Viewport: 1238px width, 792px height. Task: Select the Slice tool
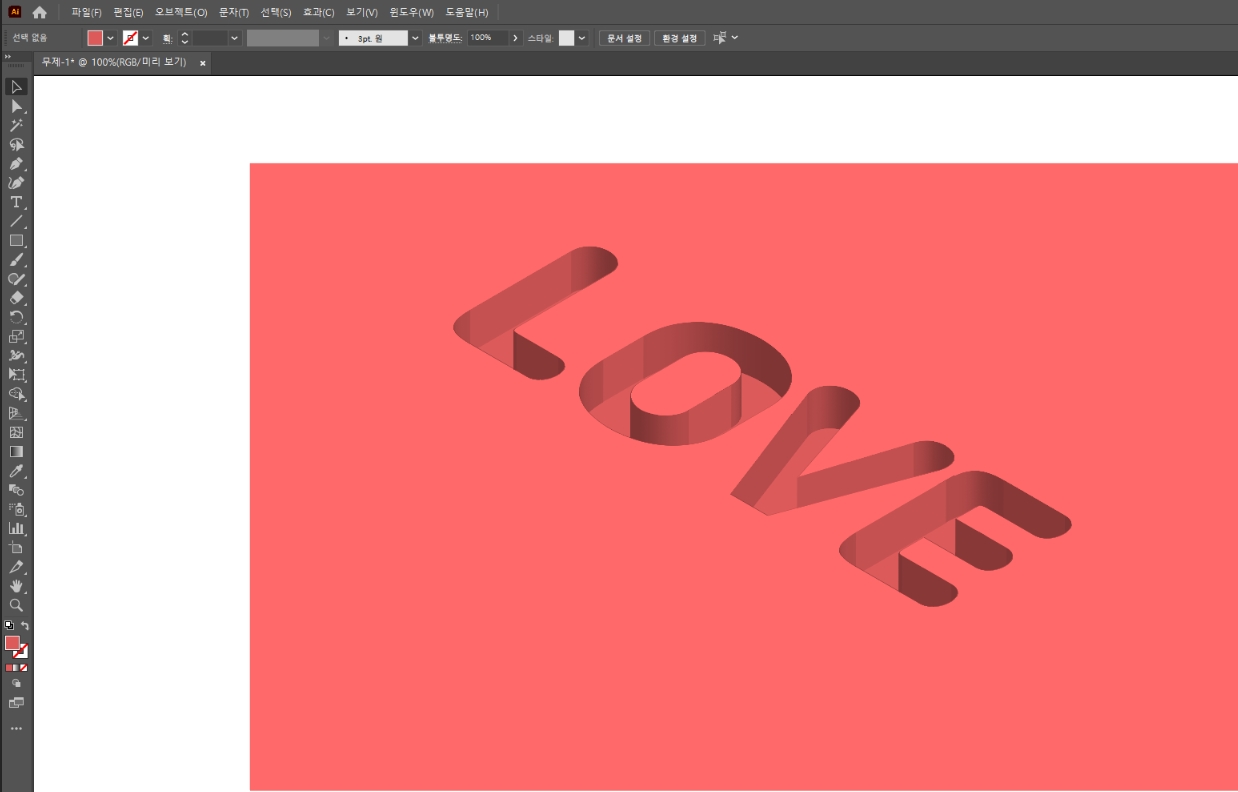16,567
